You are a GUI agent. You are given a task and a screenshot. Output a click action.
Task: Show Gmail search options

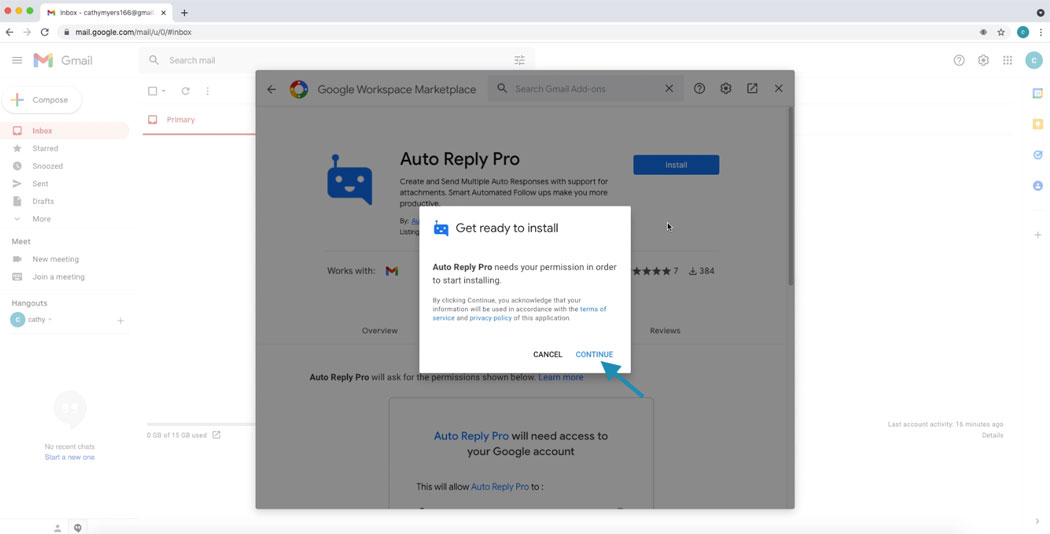pos(520,60)
